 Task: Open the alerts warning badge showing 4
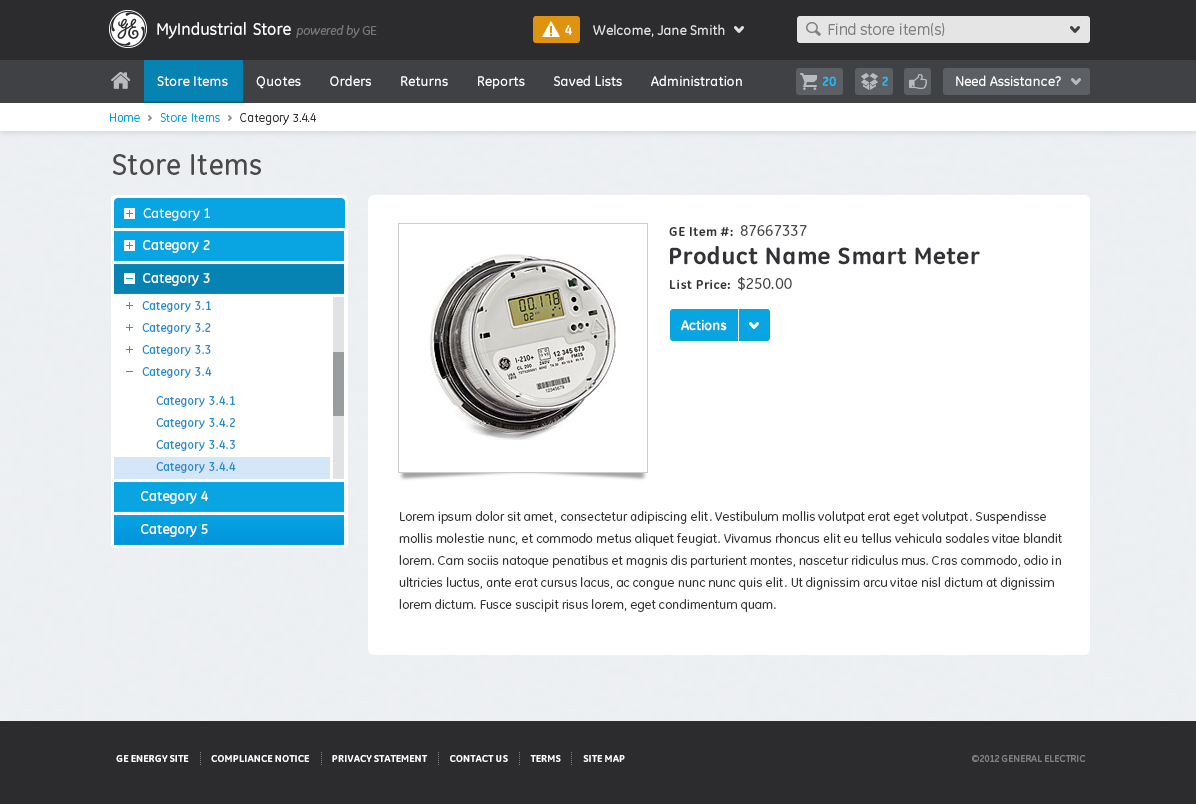pos(556,30)
